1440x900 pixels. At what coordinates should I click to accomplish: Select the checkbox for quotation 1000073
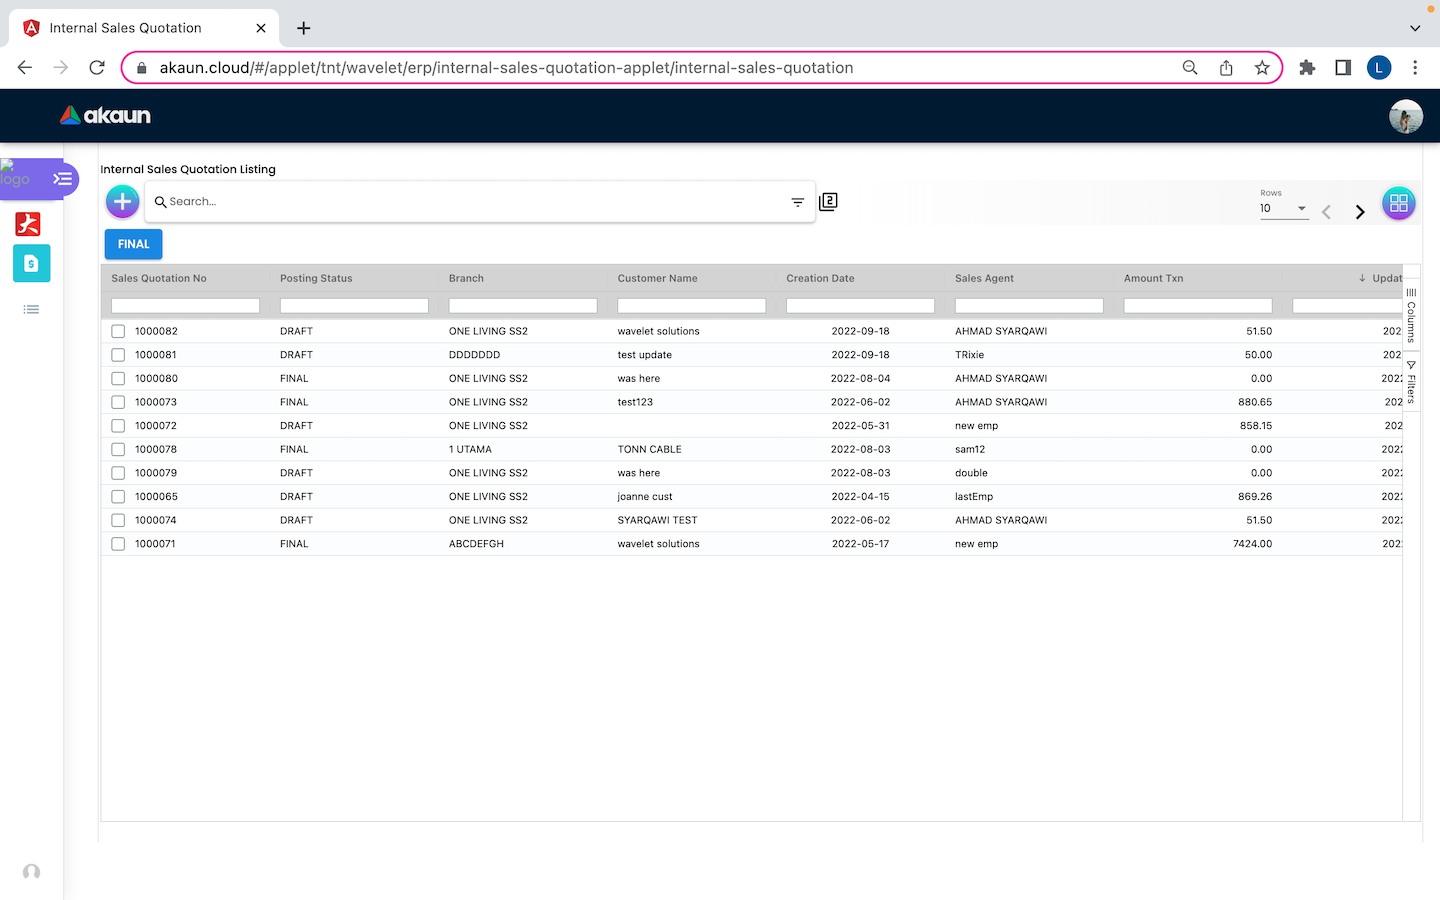click(118, 402)
